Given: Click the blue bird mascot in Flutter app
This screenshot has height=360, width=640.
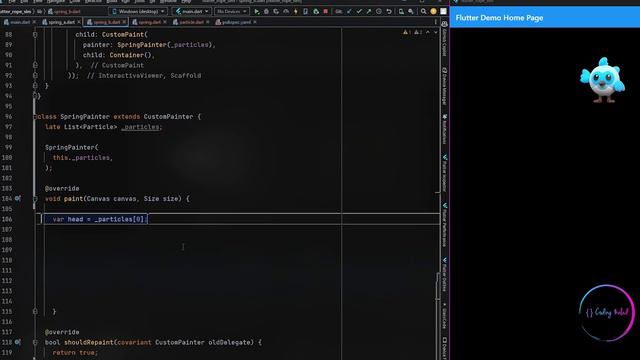Looking at the screenshot, I should [602, 80].
